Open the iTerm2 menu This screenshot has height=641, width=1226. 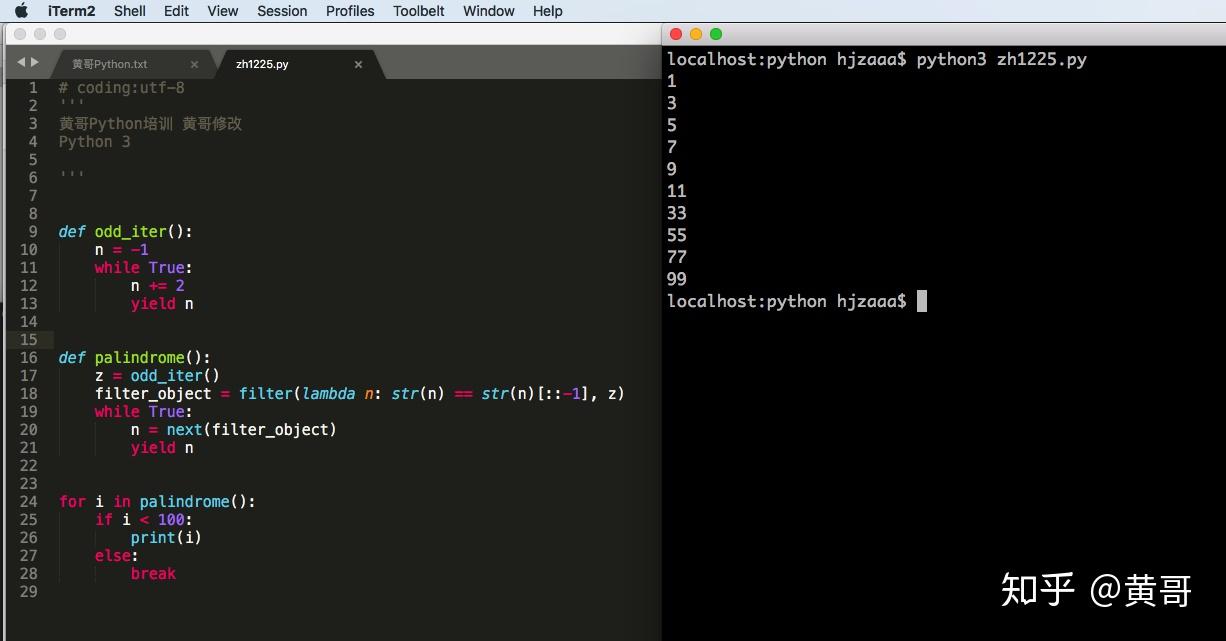pyautogui.click(x=70, y=11)
